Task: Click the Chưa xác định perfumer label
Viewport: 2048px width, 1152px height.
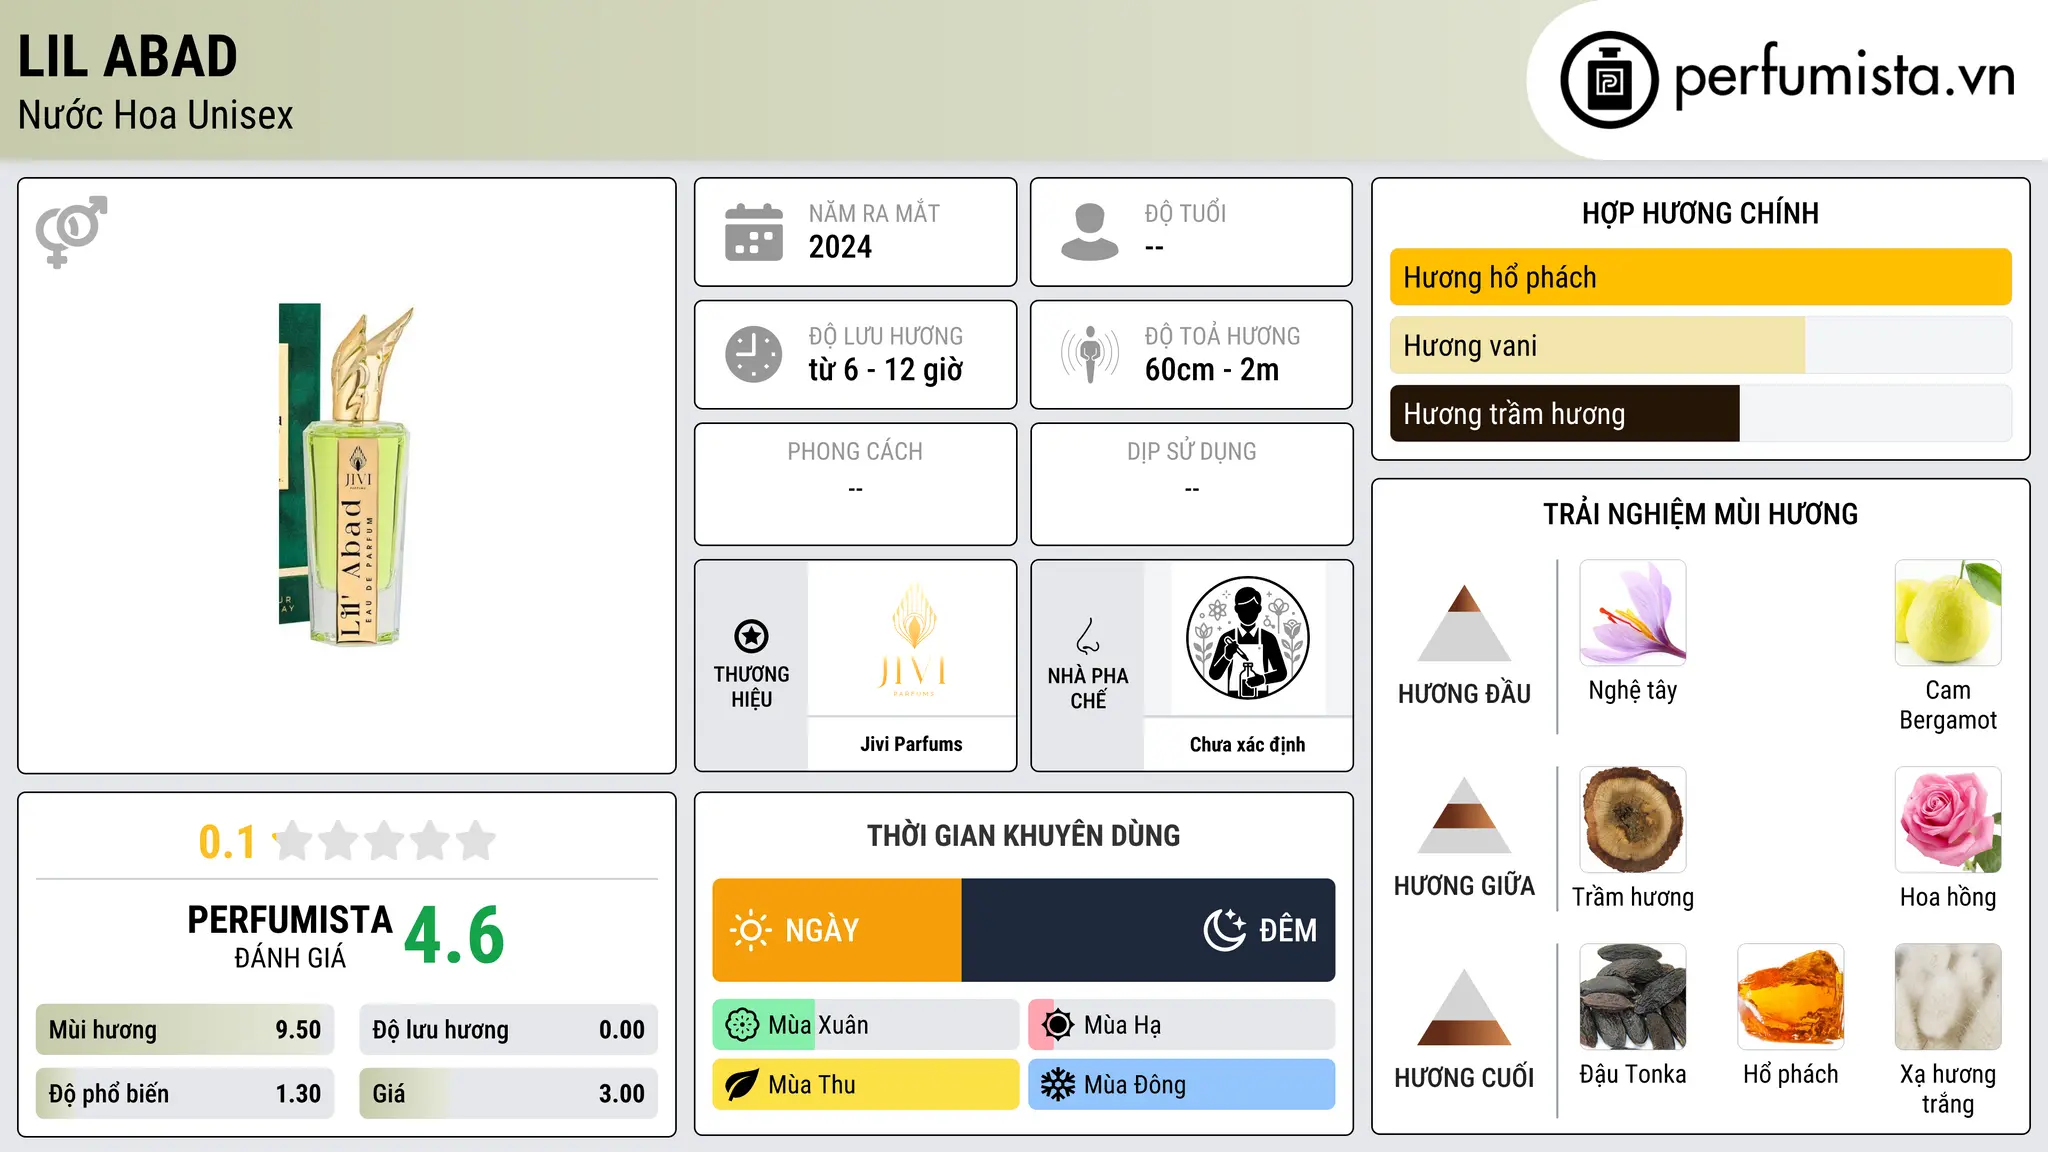Action: [1247, 744]
